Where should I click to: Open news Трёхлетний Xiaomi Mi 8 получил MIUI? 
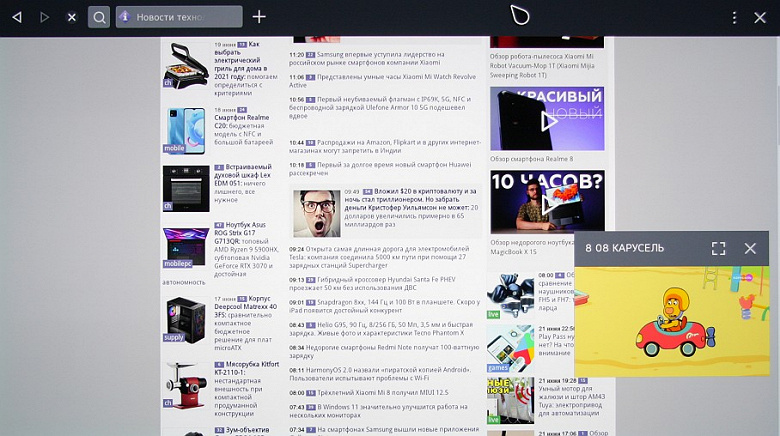[x=369, y=393]
